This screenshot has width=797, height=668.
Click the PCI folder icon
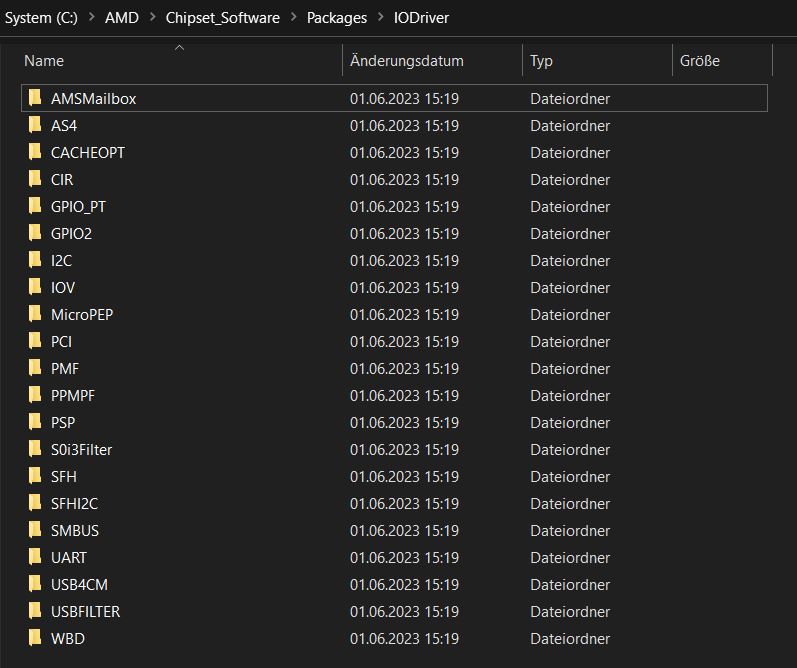pos(35,340)
